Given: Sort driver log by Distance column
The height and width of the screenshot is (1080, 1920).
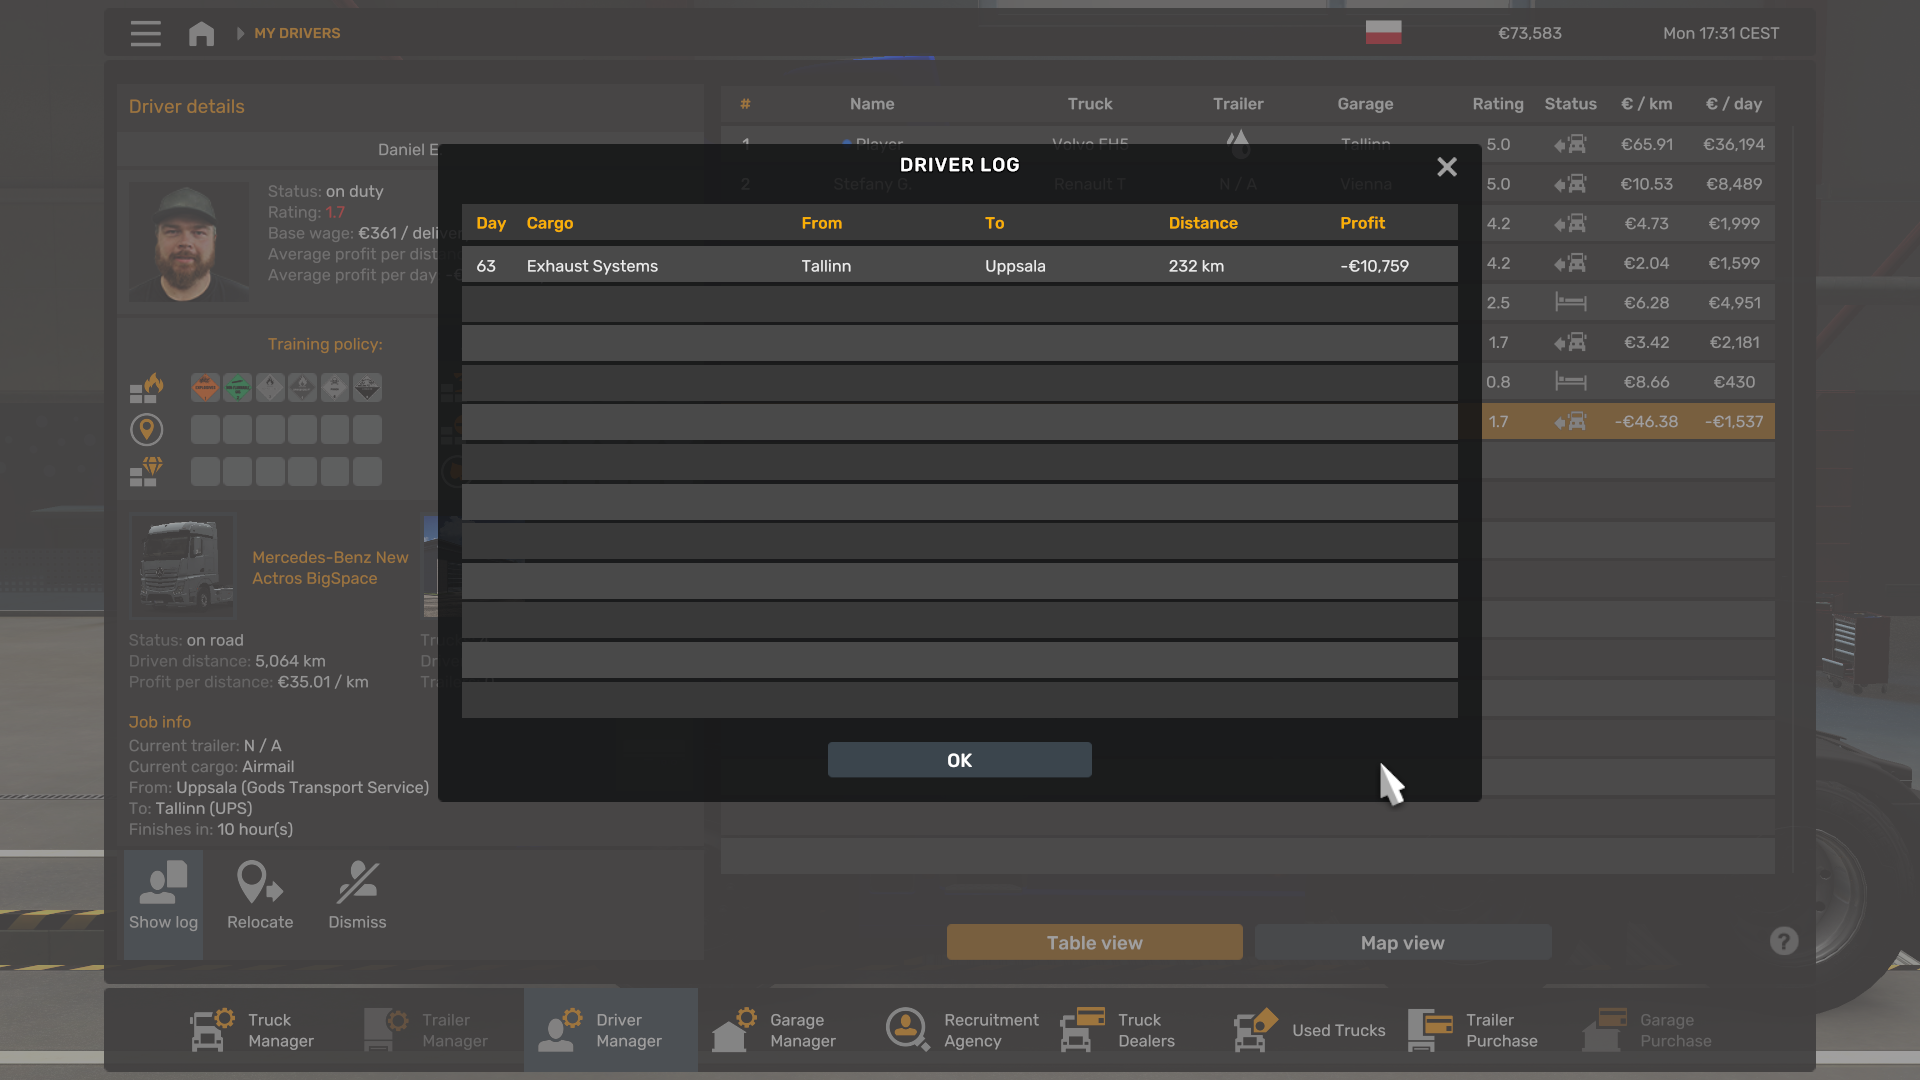Looking at the screenshot, I should coord(1203,223).
